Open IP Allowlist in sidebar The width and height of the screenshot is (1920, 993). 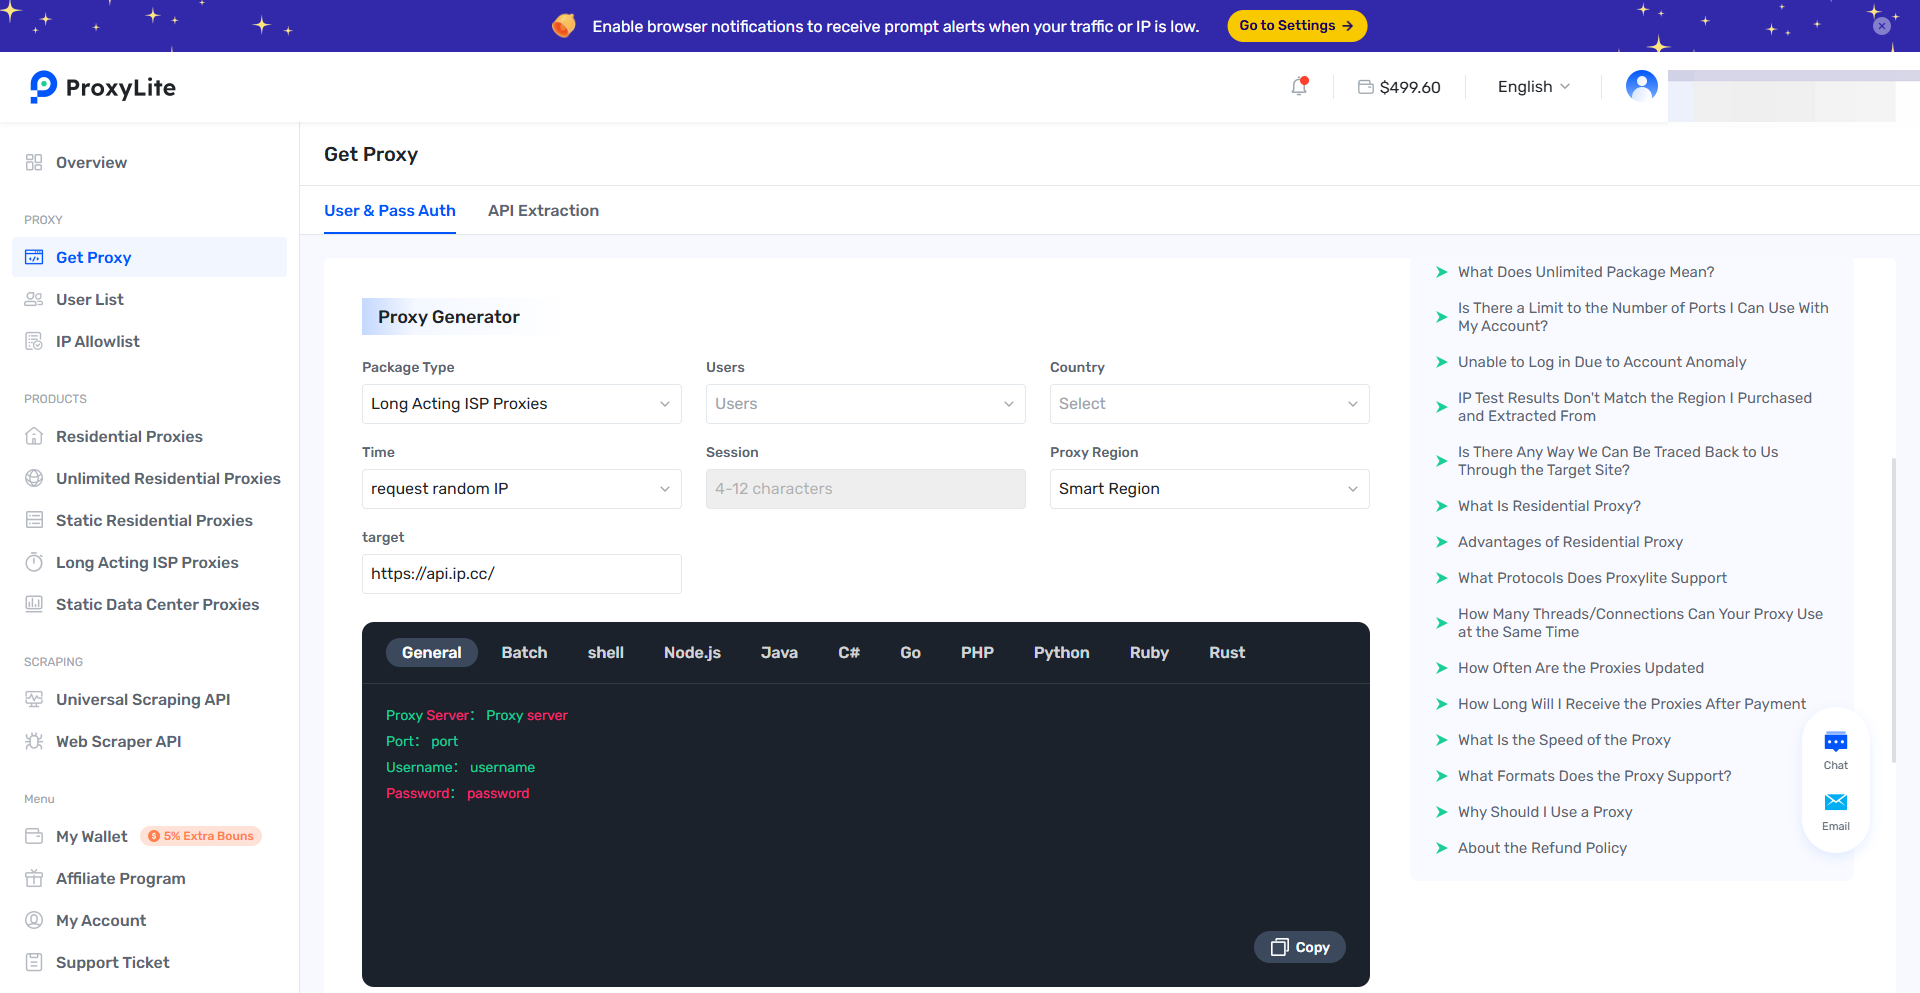(x=97, y=342)
